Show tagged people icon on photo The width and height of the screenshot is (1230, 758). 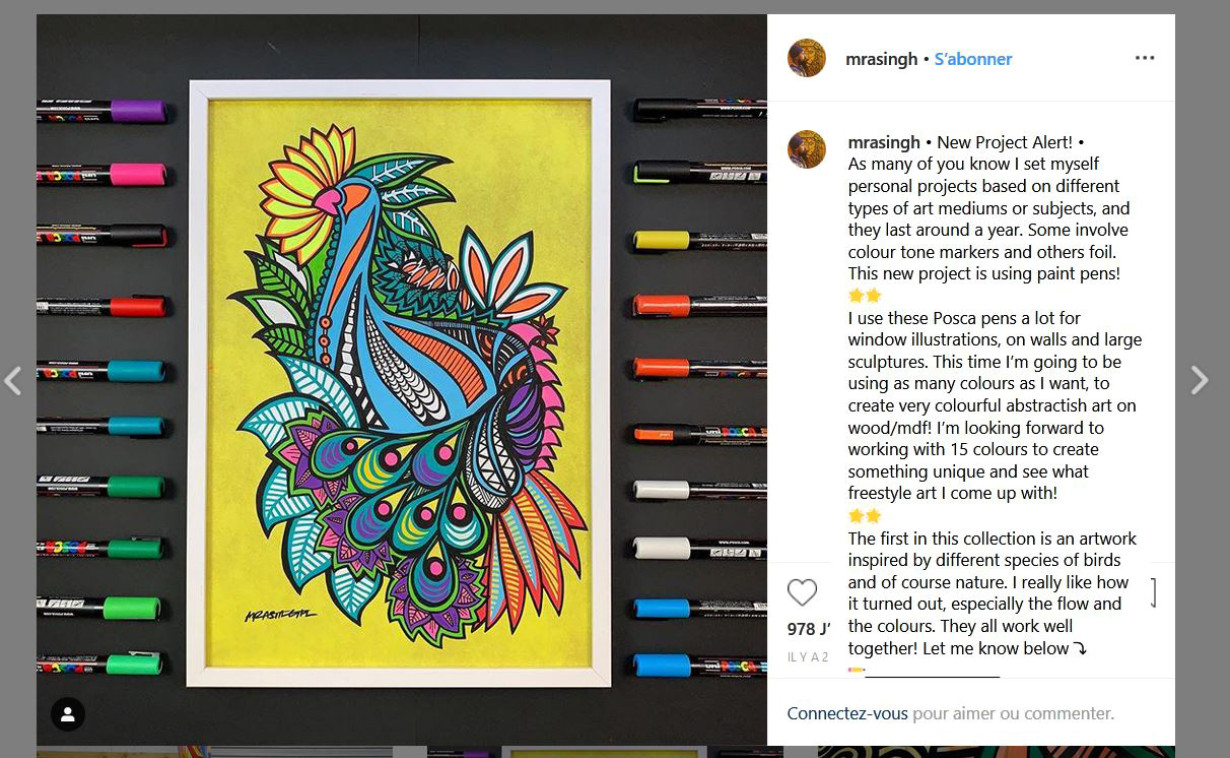[x=68, y=714]
